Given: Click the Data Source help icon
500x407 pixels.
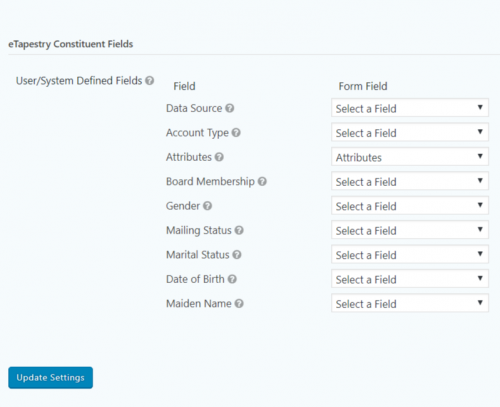Looking at the screenshot, I should point(230,108).
